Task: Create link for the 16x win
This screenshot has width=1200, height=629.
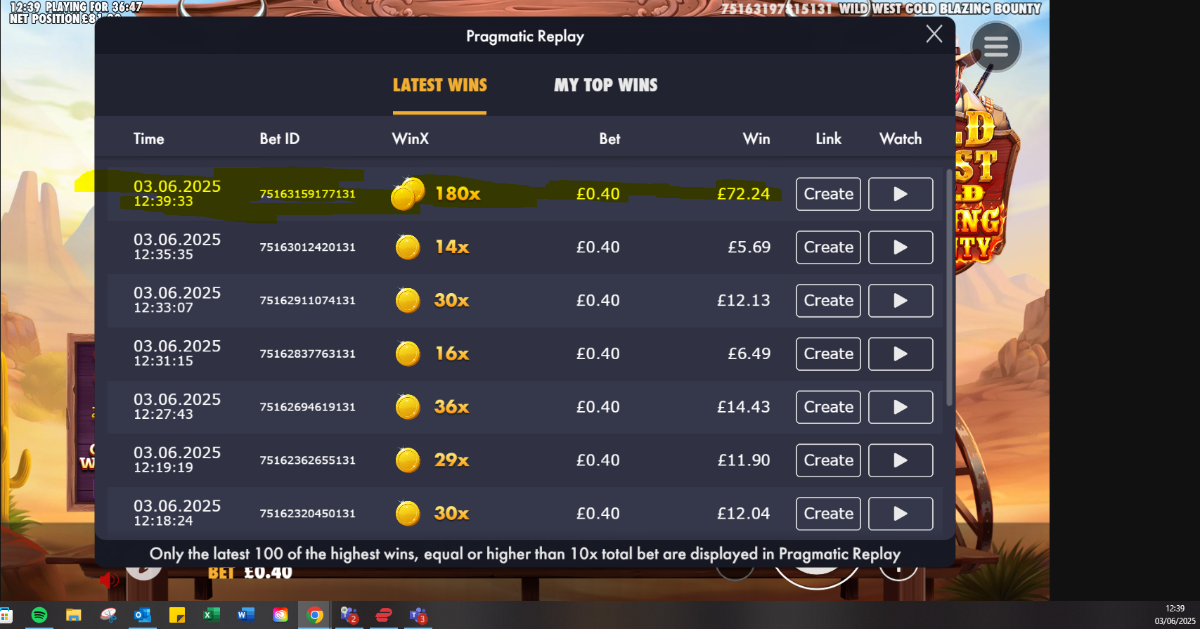Action: [828, 354]
